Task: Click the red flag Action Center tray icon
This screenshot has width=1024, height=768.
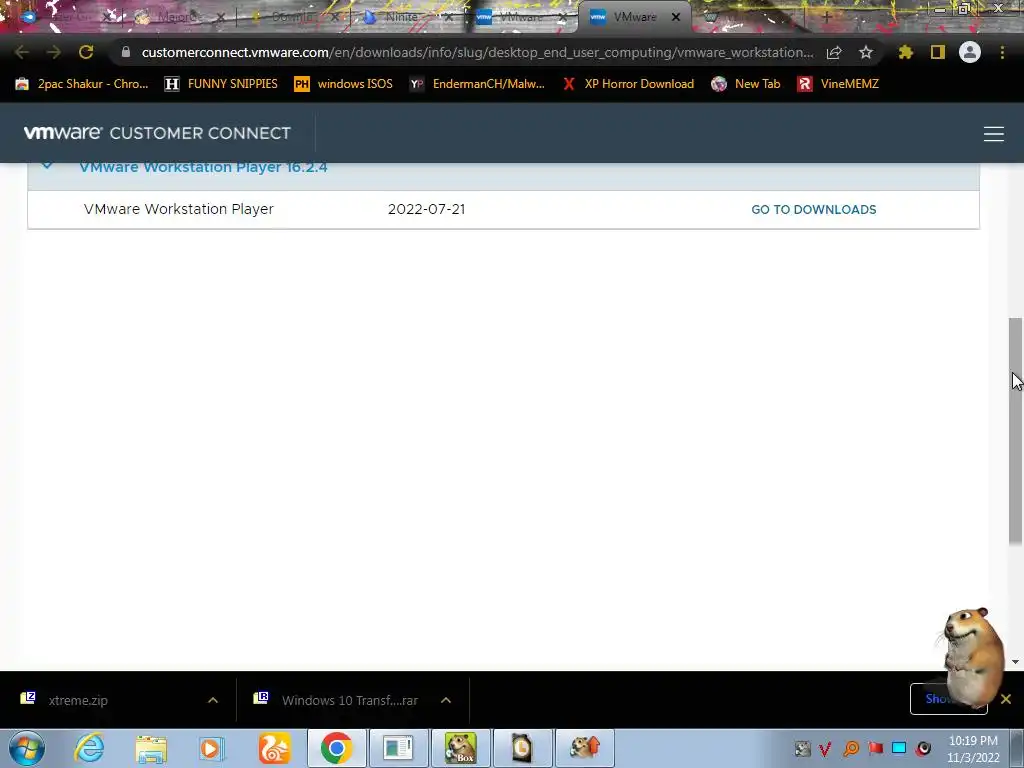Action: tap(875, 748)
